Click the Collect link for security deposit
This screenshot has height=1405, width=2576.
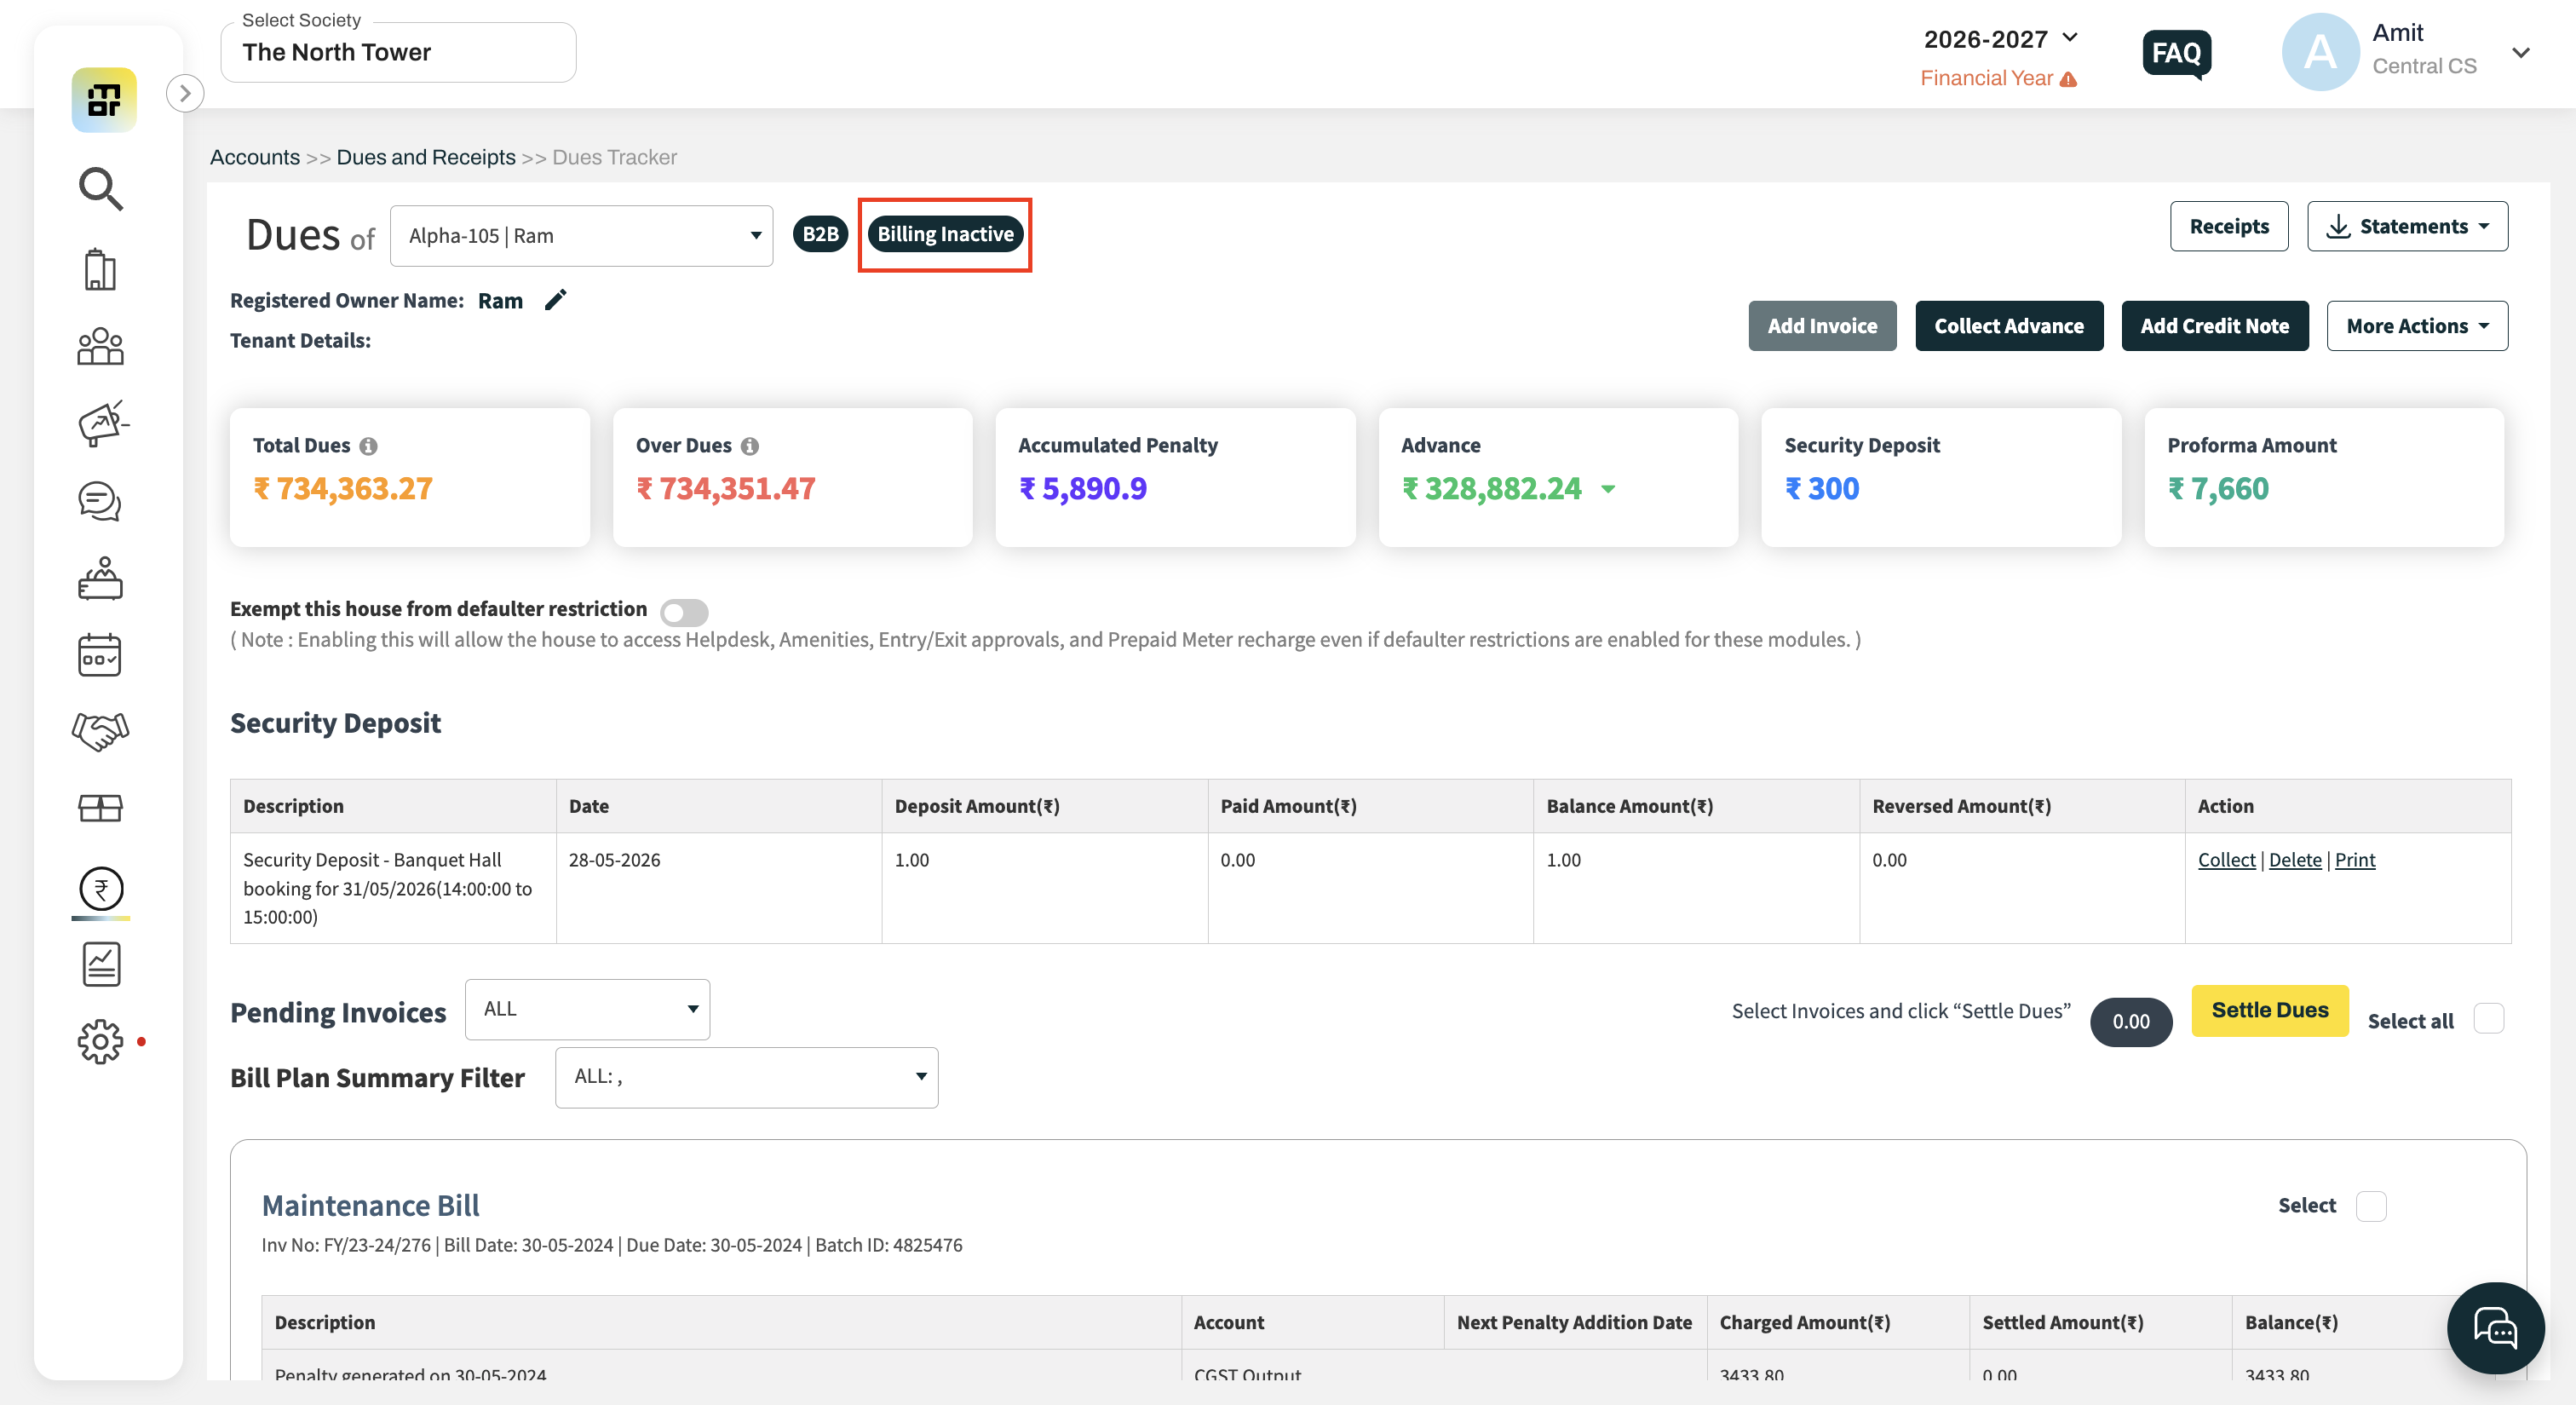(x=2226, y=860)
